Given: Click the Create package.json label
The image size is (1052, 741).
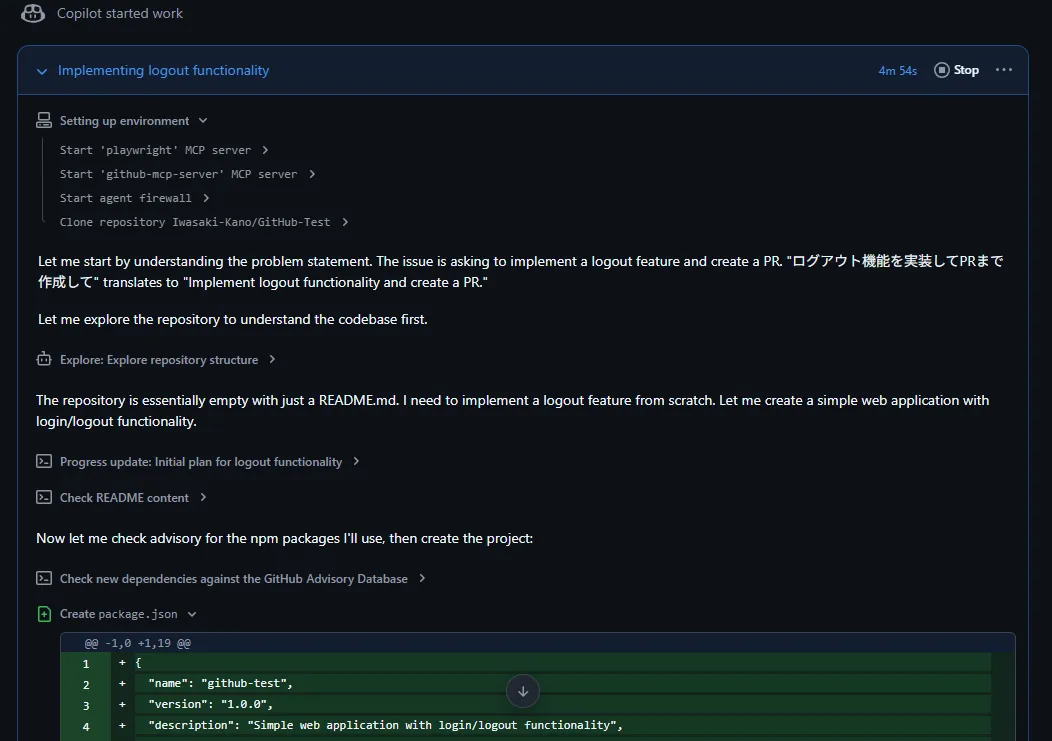Looking at the screenshot, I should (119, 614).
